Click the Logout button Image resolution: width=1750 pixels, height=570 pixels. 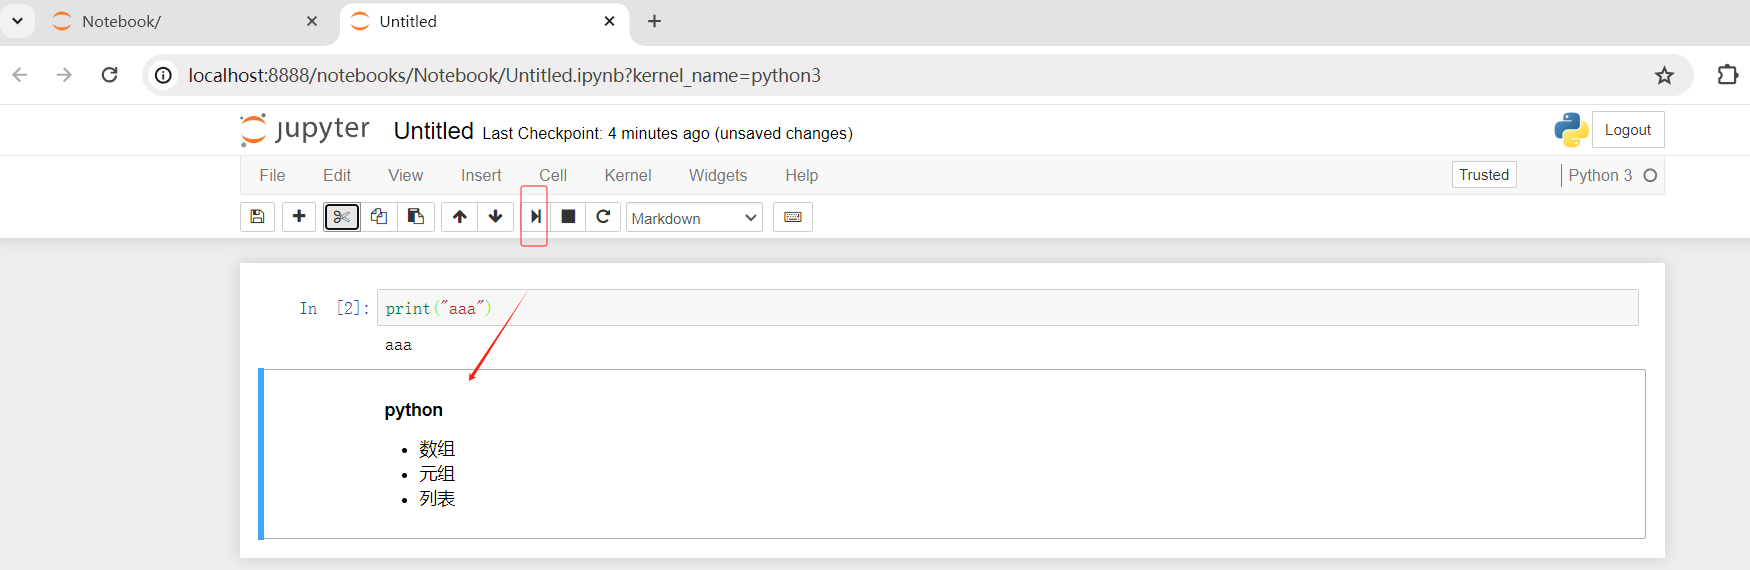point(1627,130)
